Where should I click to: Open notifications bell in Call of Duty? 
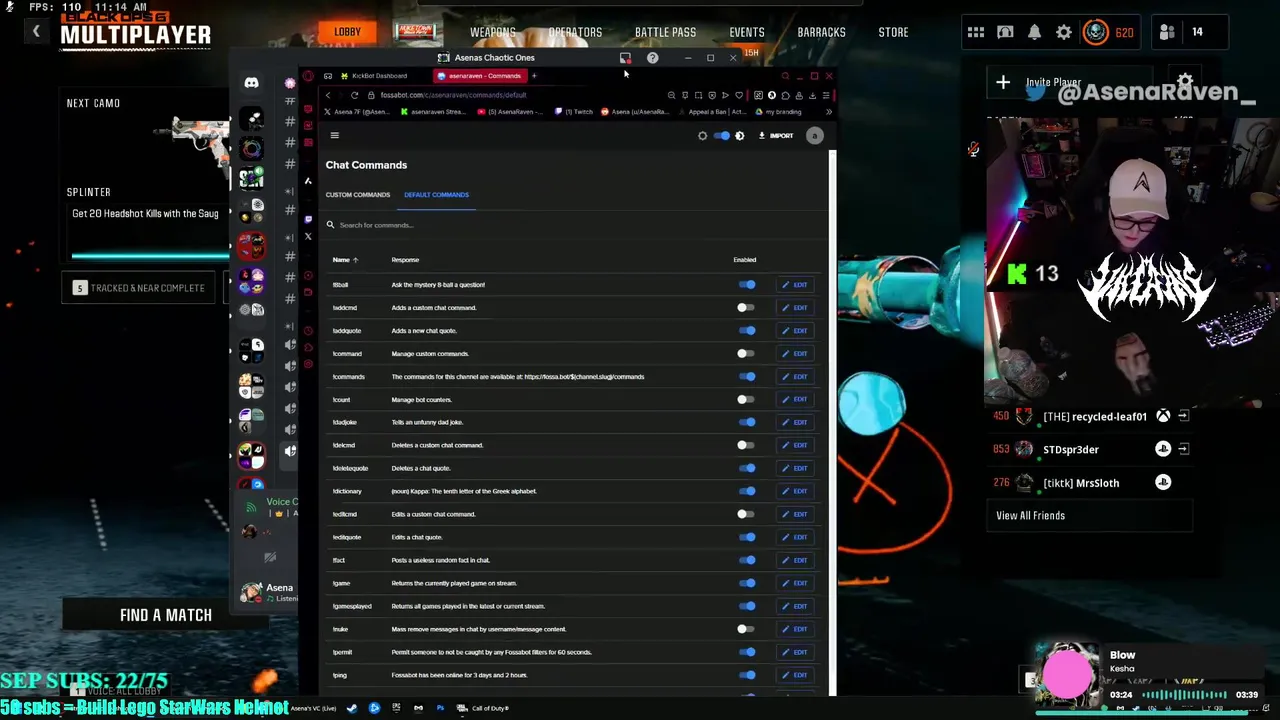coord(1034,32)
